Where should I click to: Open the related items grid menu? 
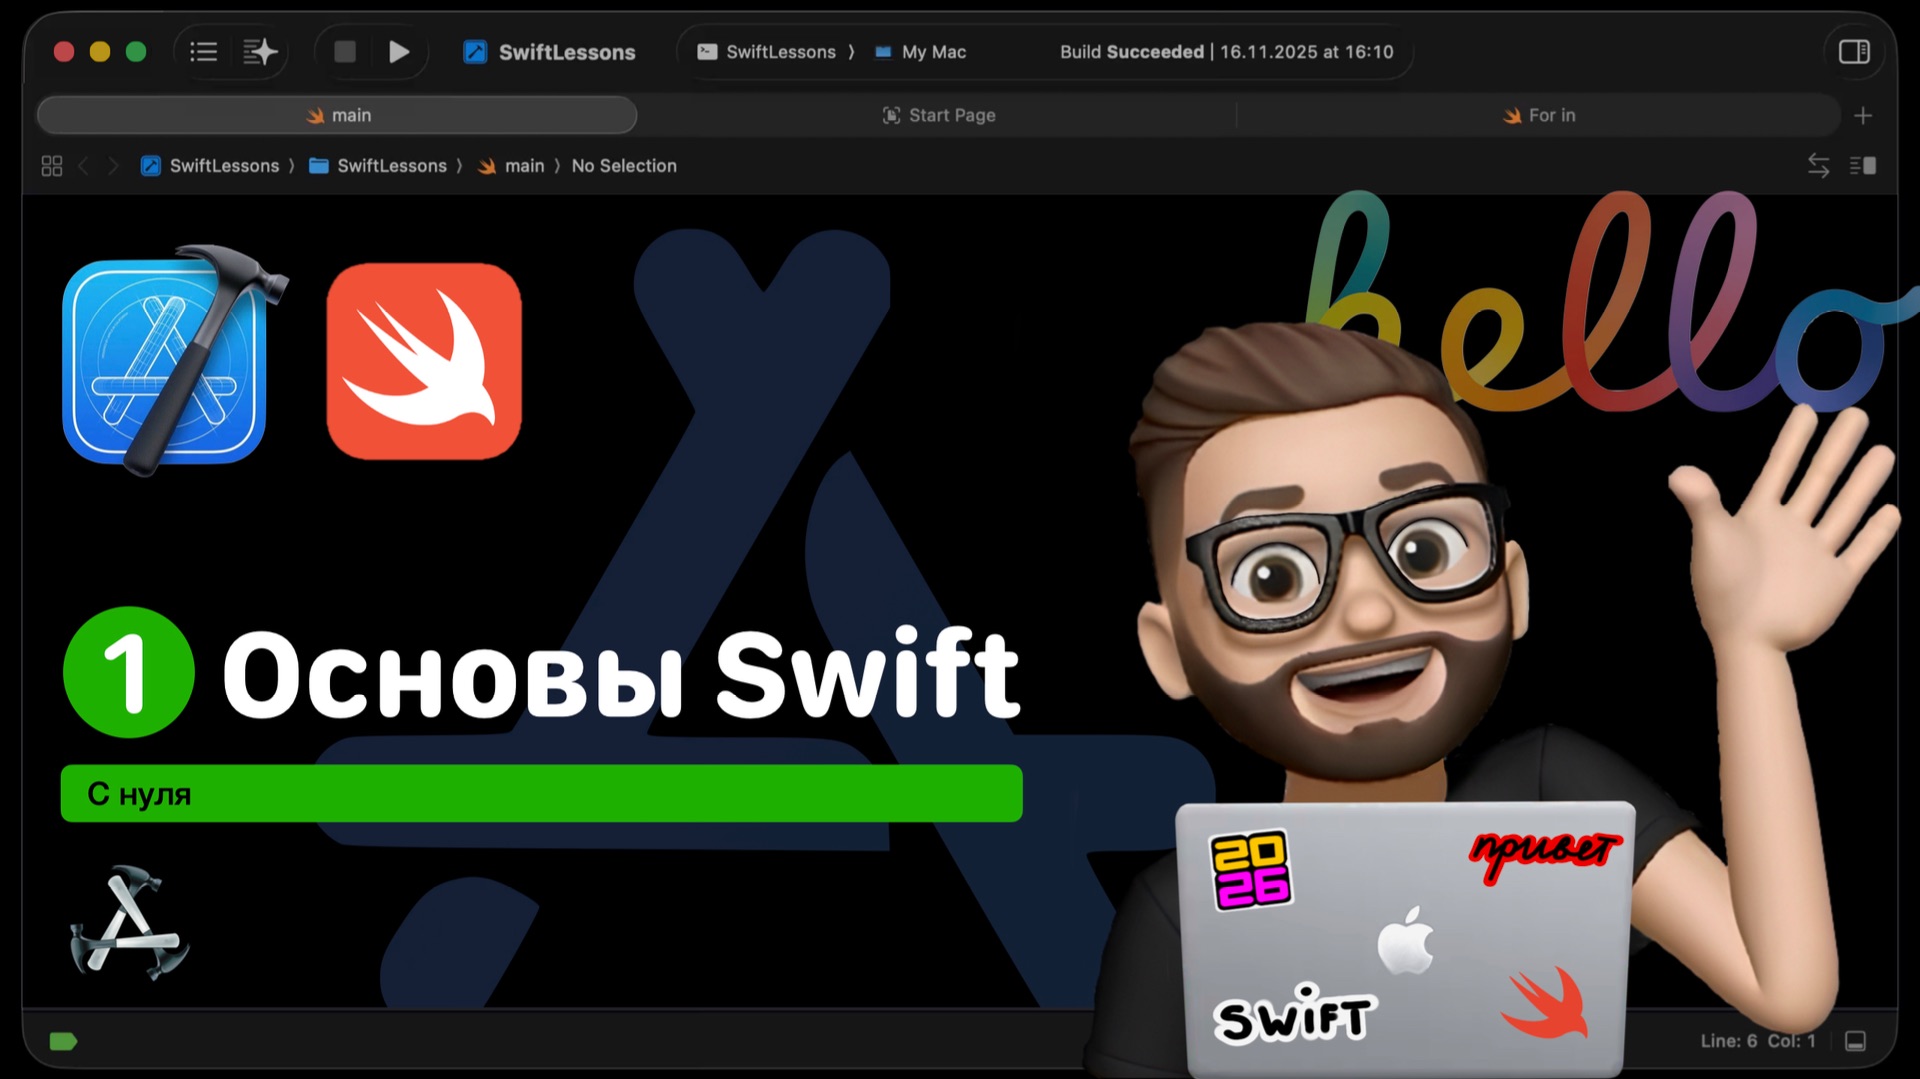click(52, 166)
